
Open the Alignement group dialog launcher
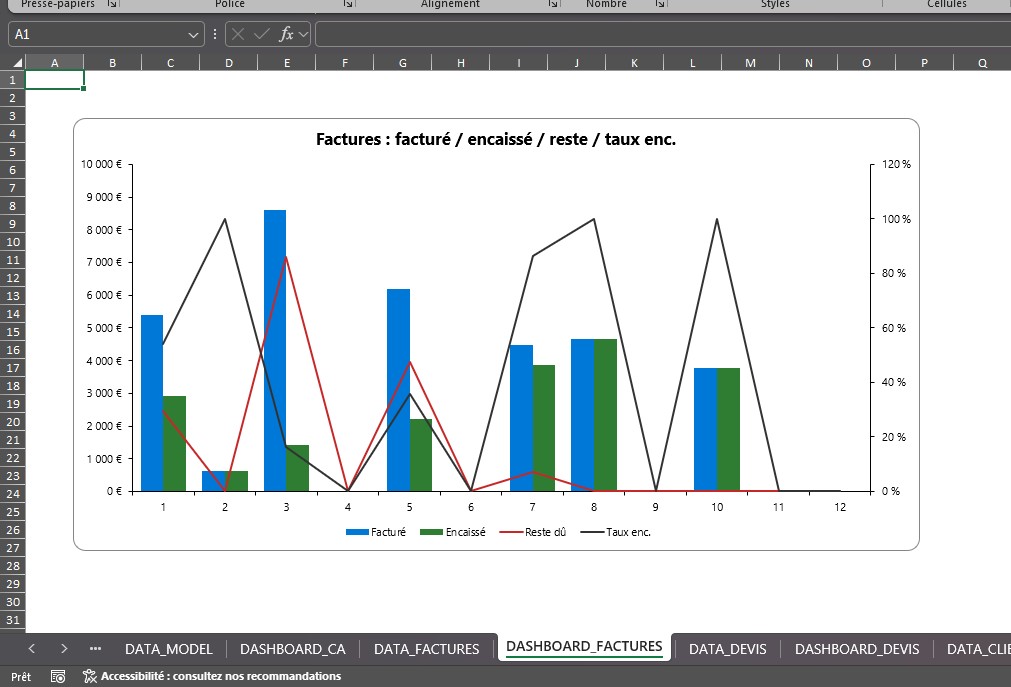[551, 4]
